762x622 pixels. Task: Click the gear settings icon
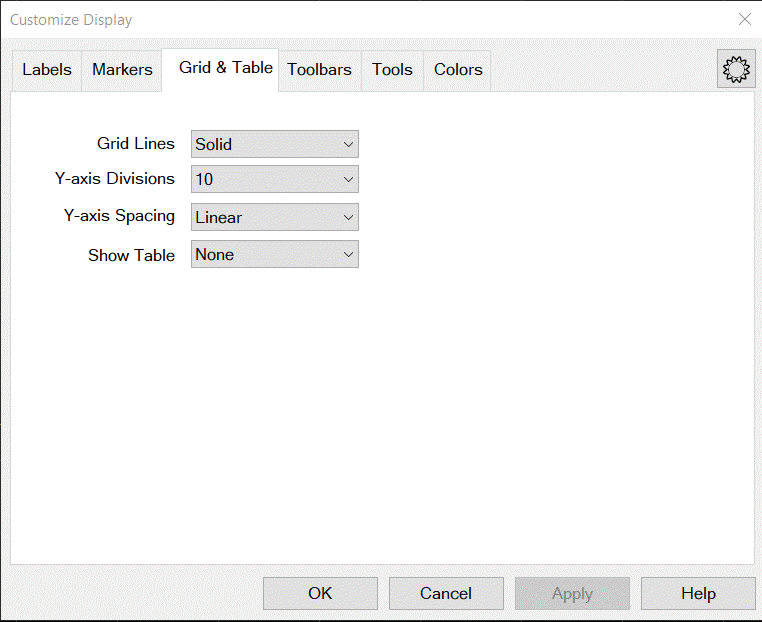click(736, 69)
